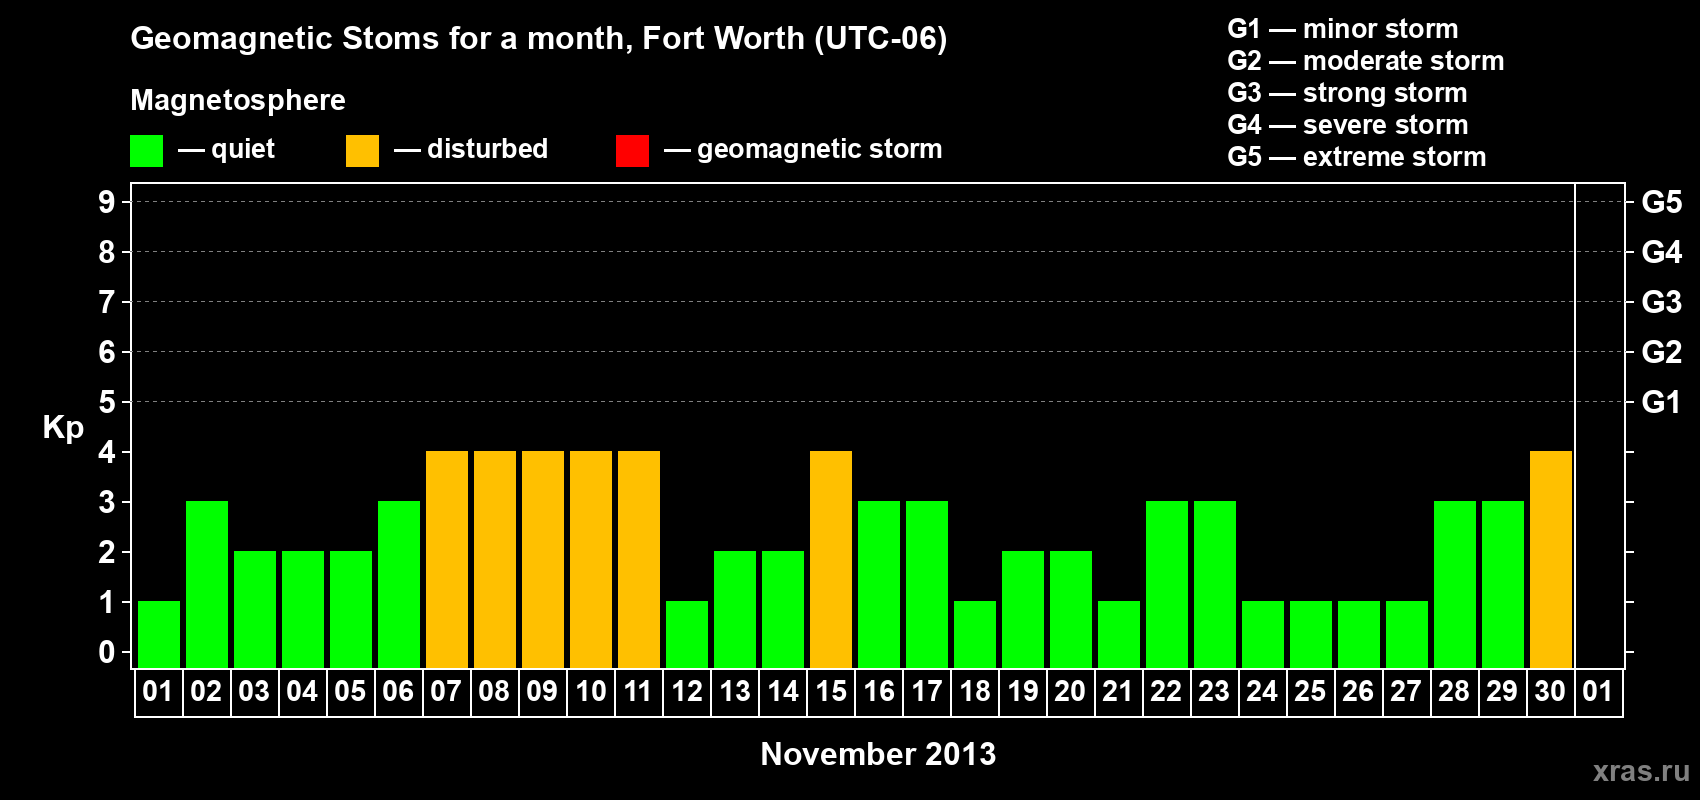Image resolution: width=1700 pixels, height=800 pixels.
Task: Click the 'disturbed' legend label
Action: click(487, 149)
